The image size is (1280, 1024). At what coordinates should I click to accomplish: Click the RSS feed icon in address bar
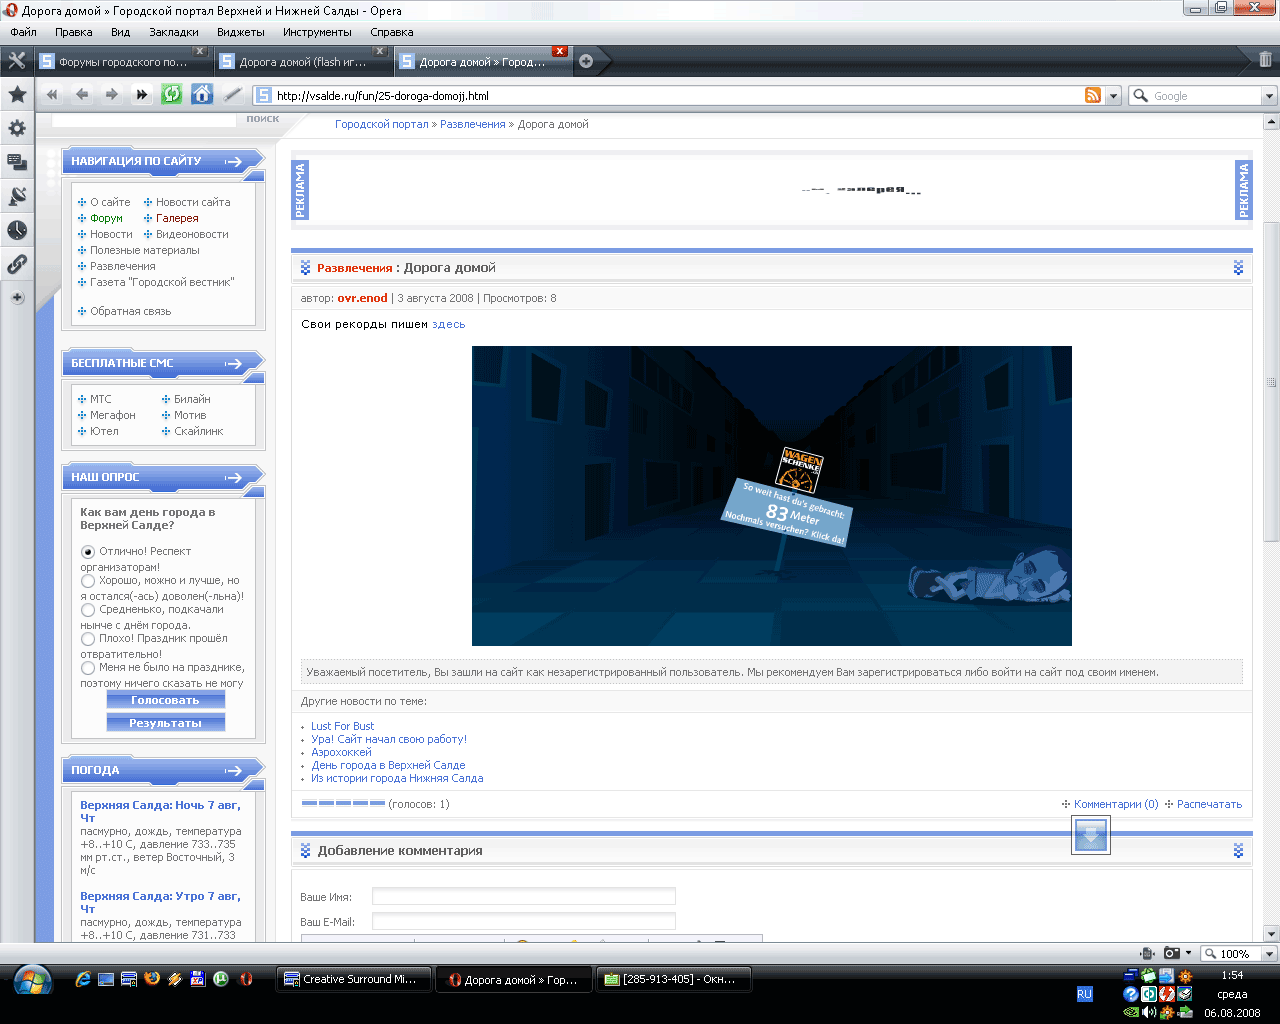[1093, 95]
